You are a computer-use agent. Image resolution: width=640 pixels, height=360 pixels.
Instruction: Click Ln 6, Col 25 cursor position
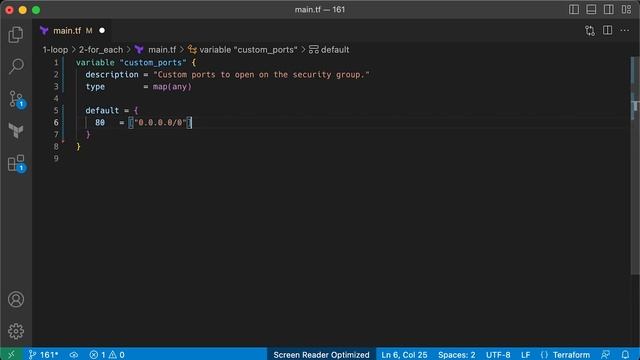404,354
